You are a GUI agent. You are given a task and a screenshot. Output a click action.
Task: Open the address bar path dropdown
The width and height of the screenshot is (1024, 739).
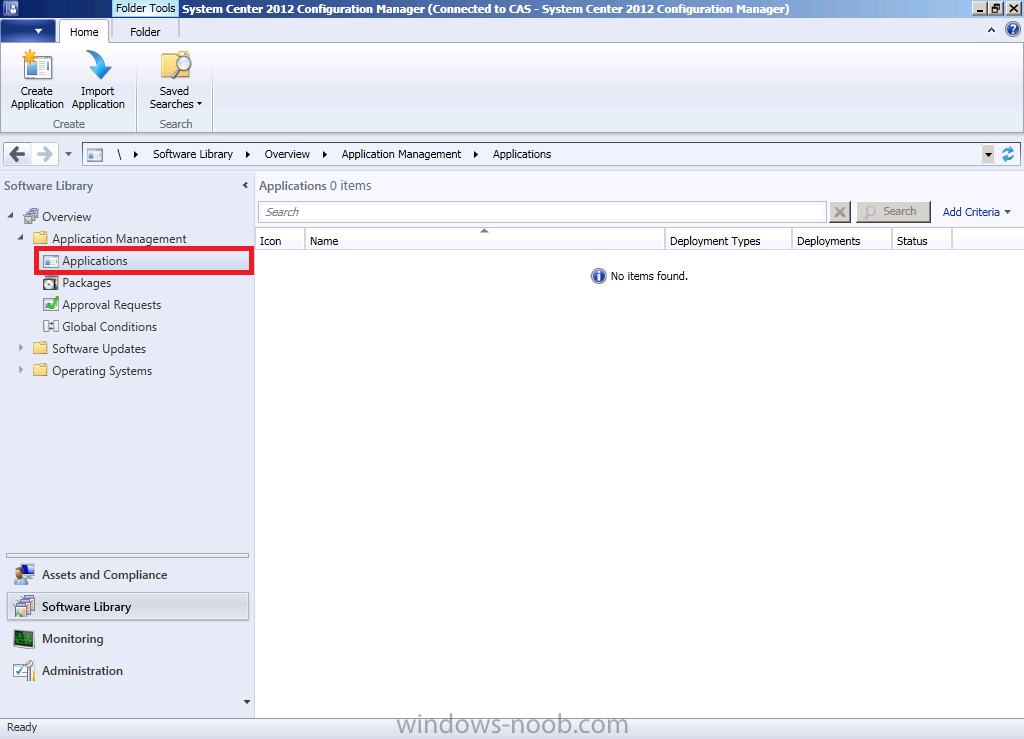987,155
